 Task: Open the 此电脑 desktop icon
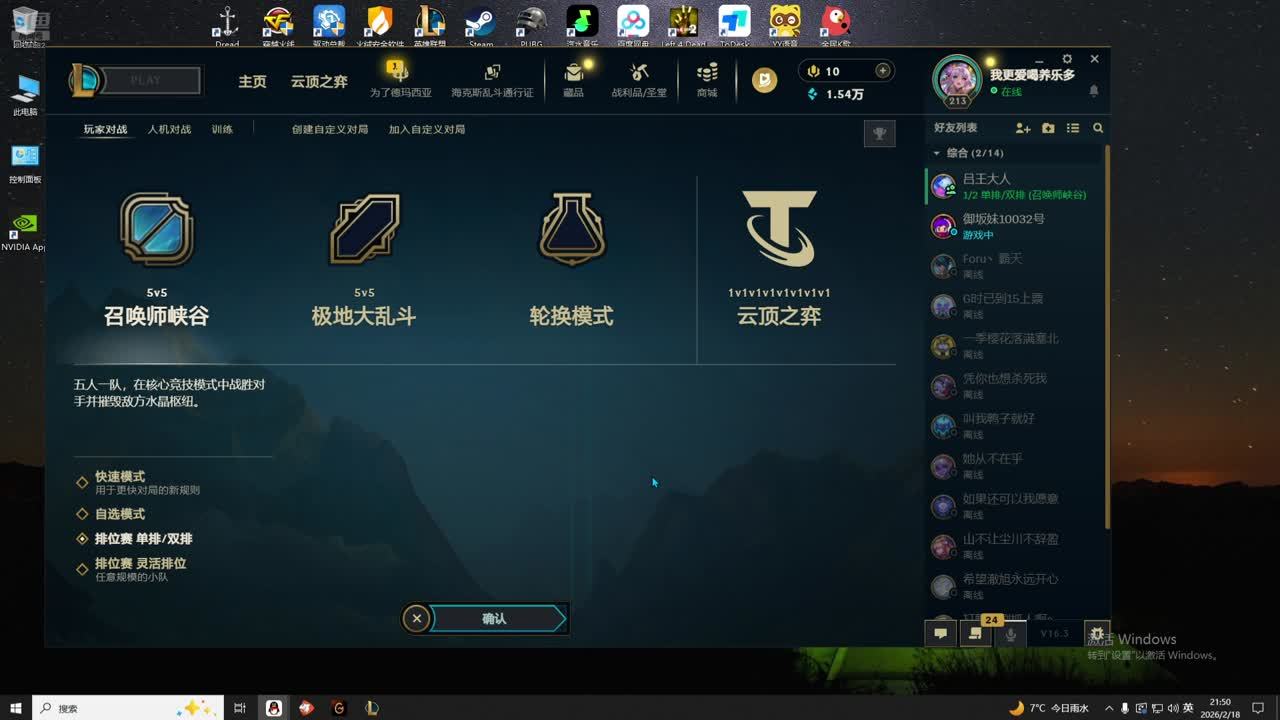point(25,95)
